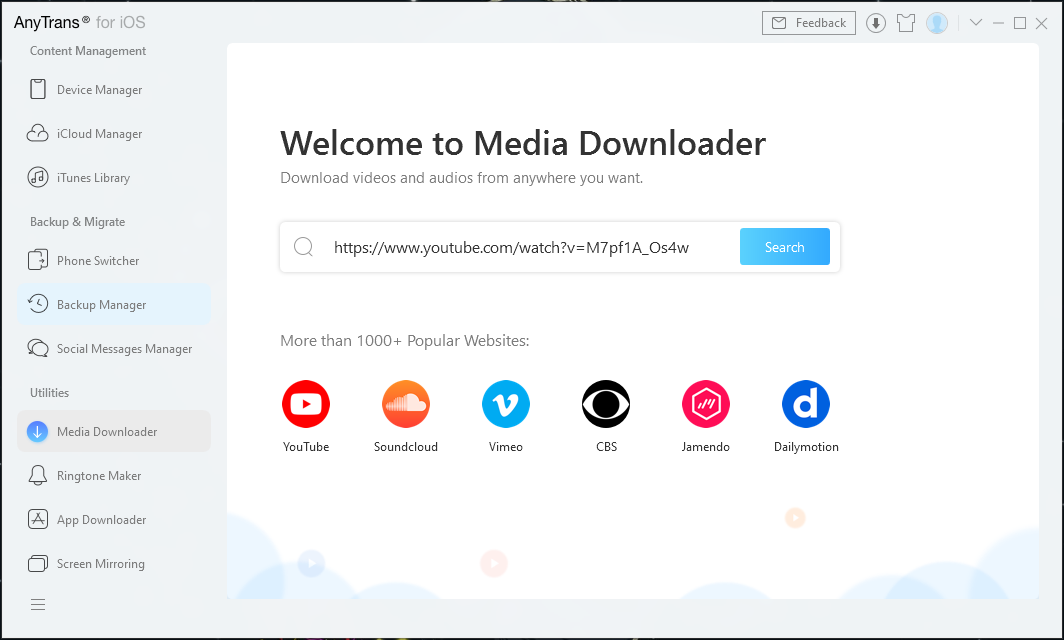
Task: Open the Dailymotion icon
Action: (x=806, y=404)
